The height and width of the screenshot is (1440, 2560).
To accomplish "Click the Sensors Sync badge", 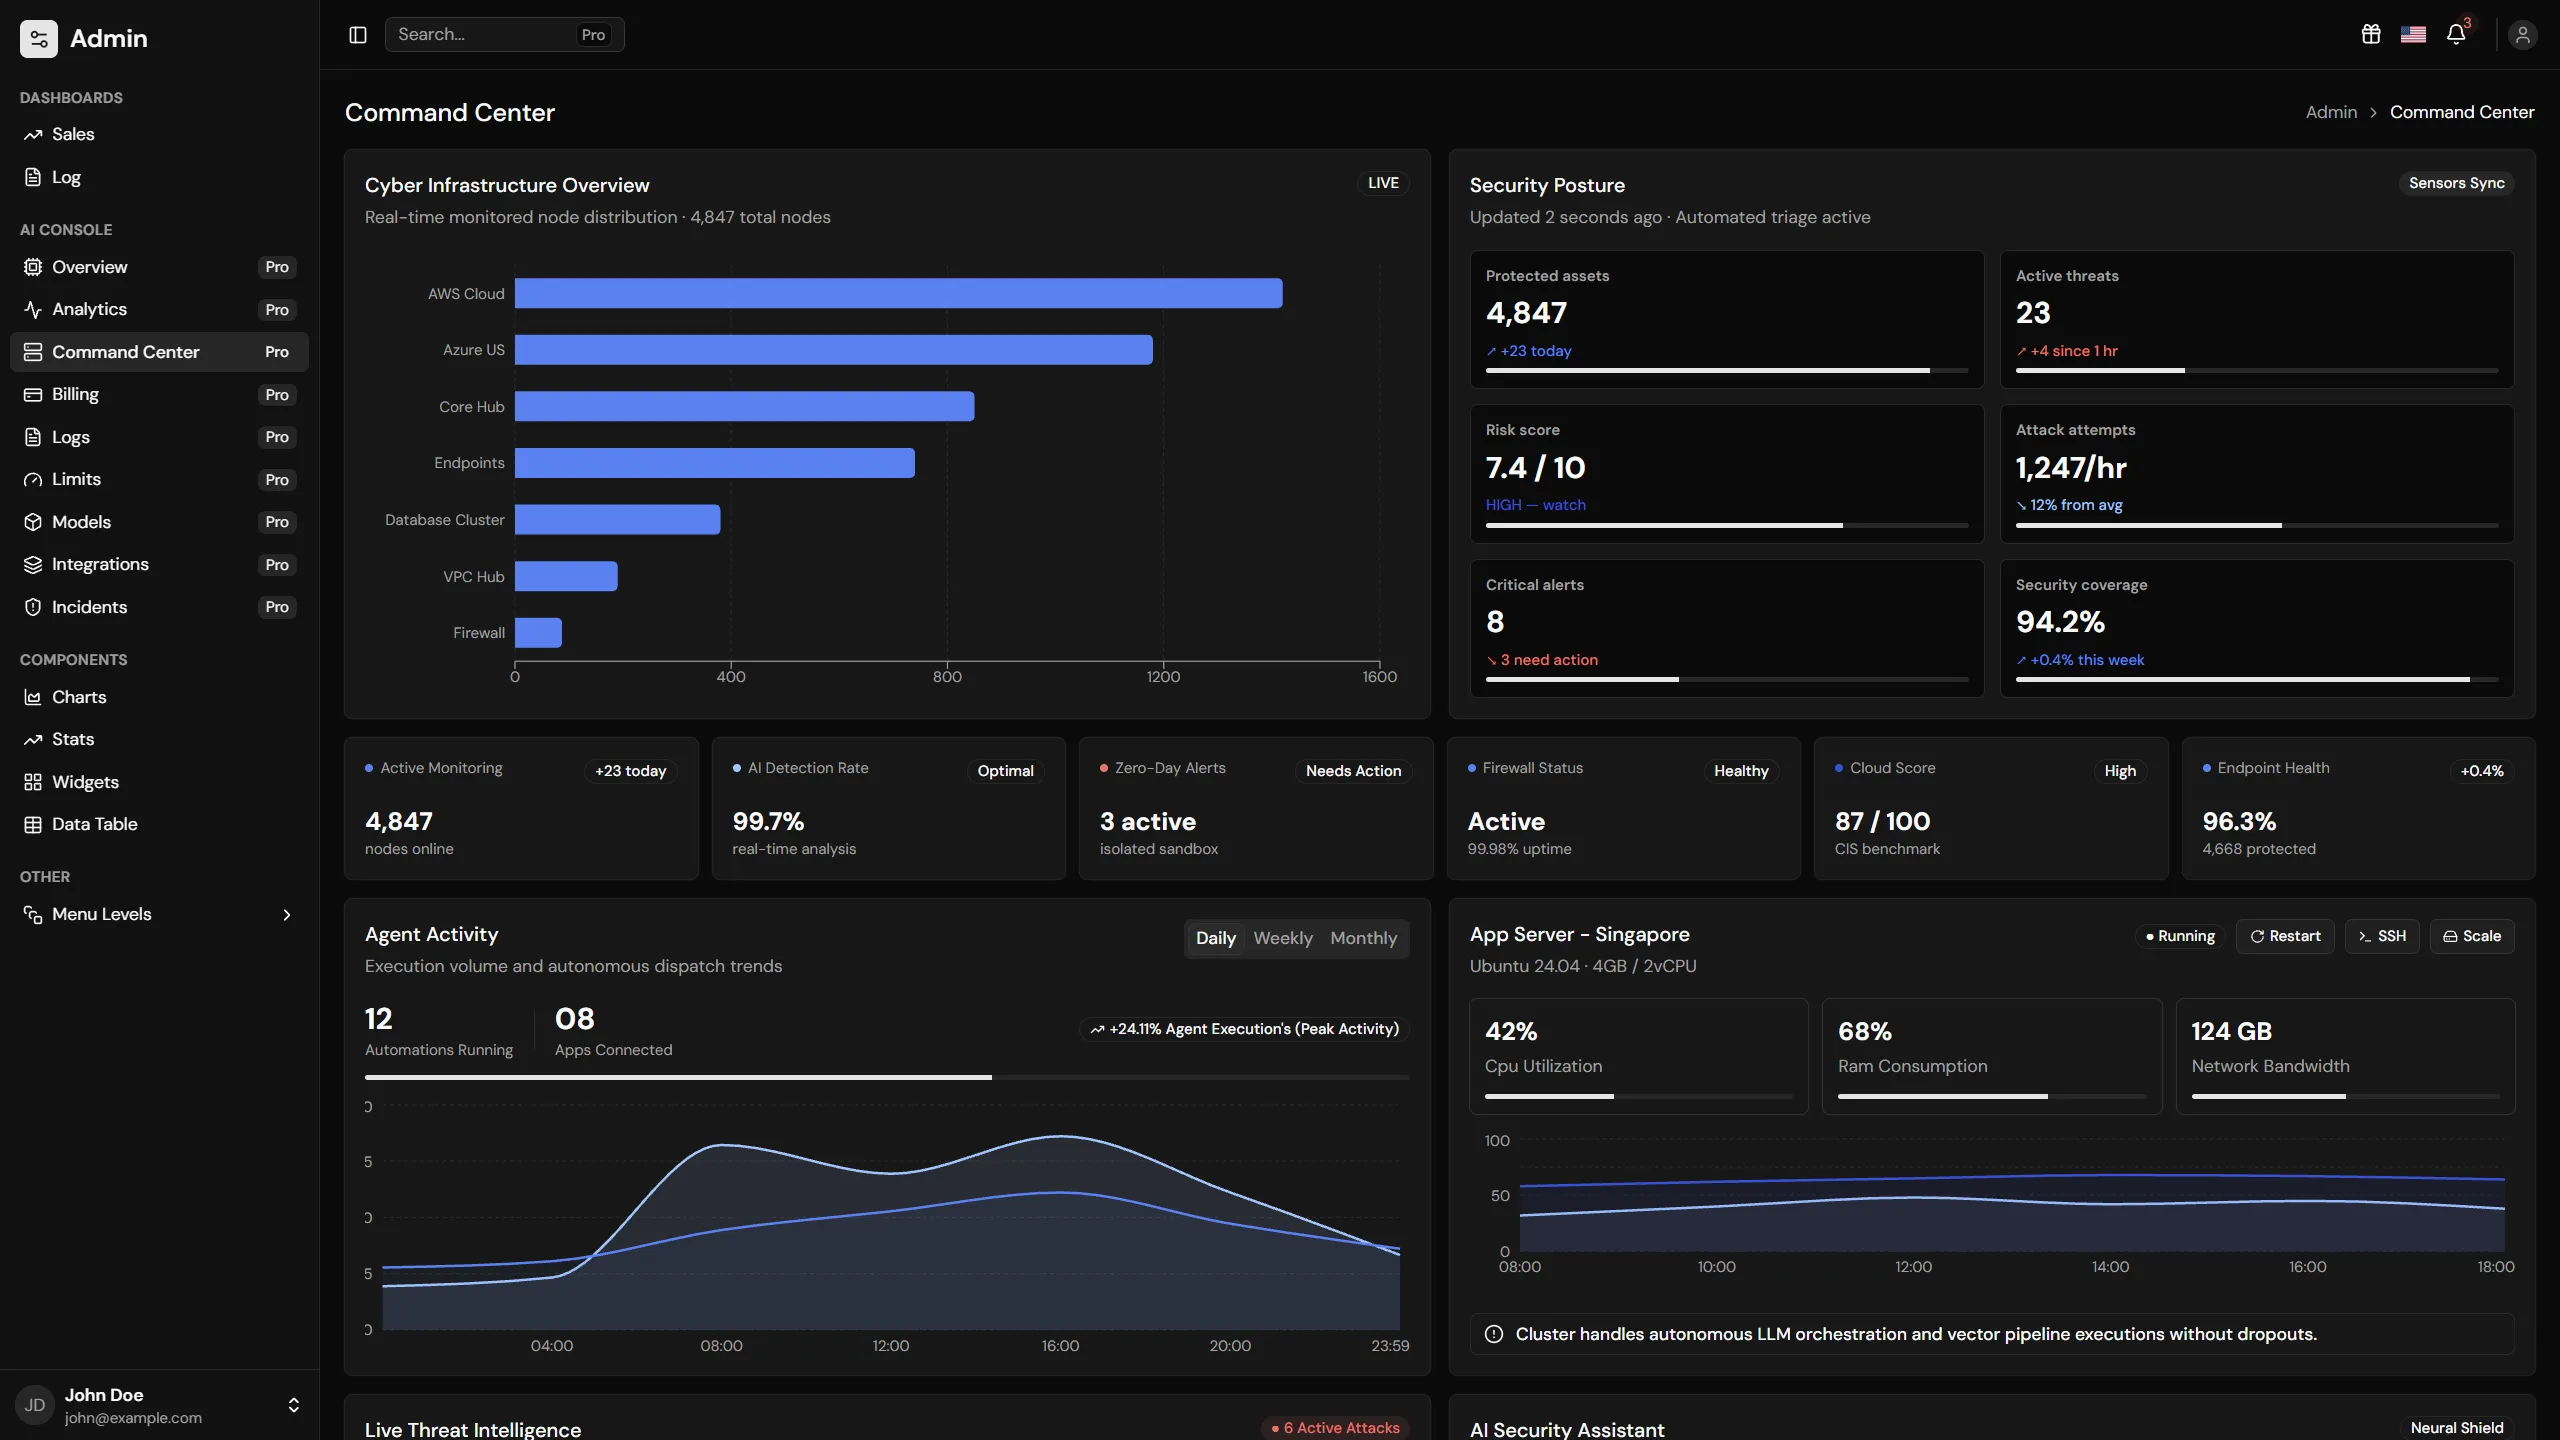I will pyautogui.click(x=2456, y=183).
